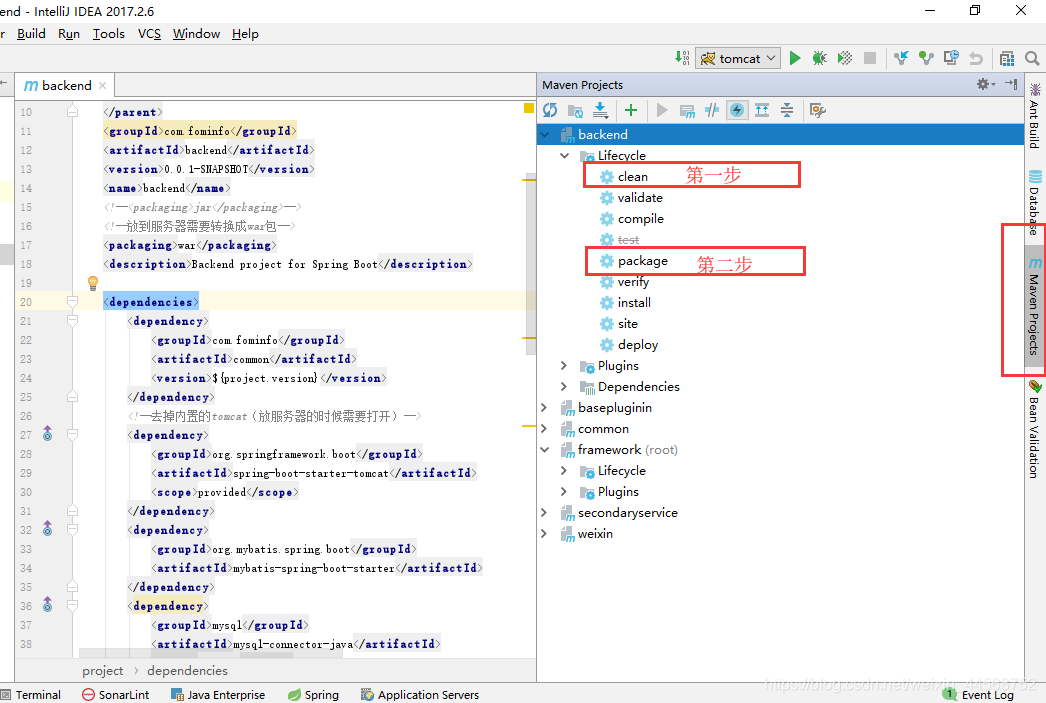Click gutter icon on line 36
This screenshot has width=1046, height=703.
point(47,605)
